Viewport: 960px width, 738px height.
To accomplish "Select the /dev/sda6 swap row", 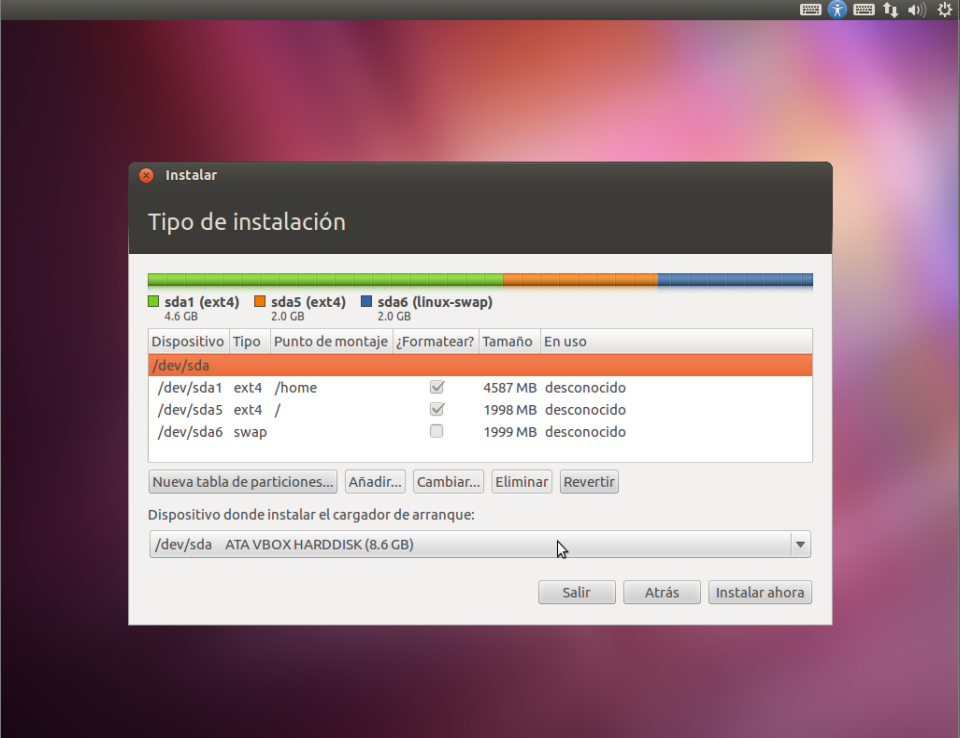I will tap(480, 431).
